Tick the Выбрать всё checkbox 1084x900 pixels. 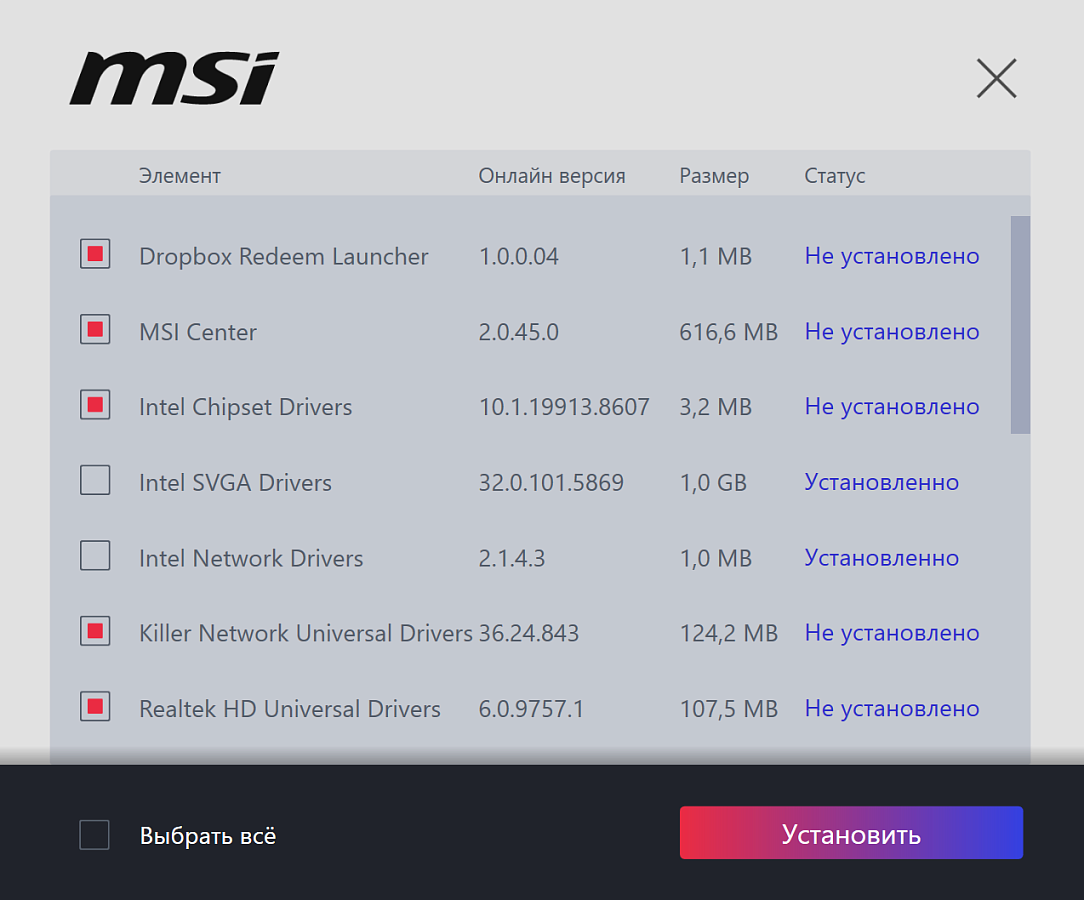[95, 834]
